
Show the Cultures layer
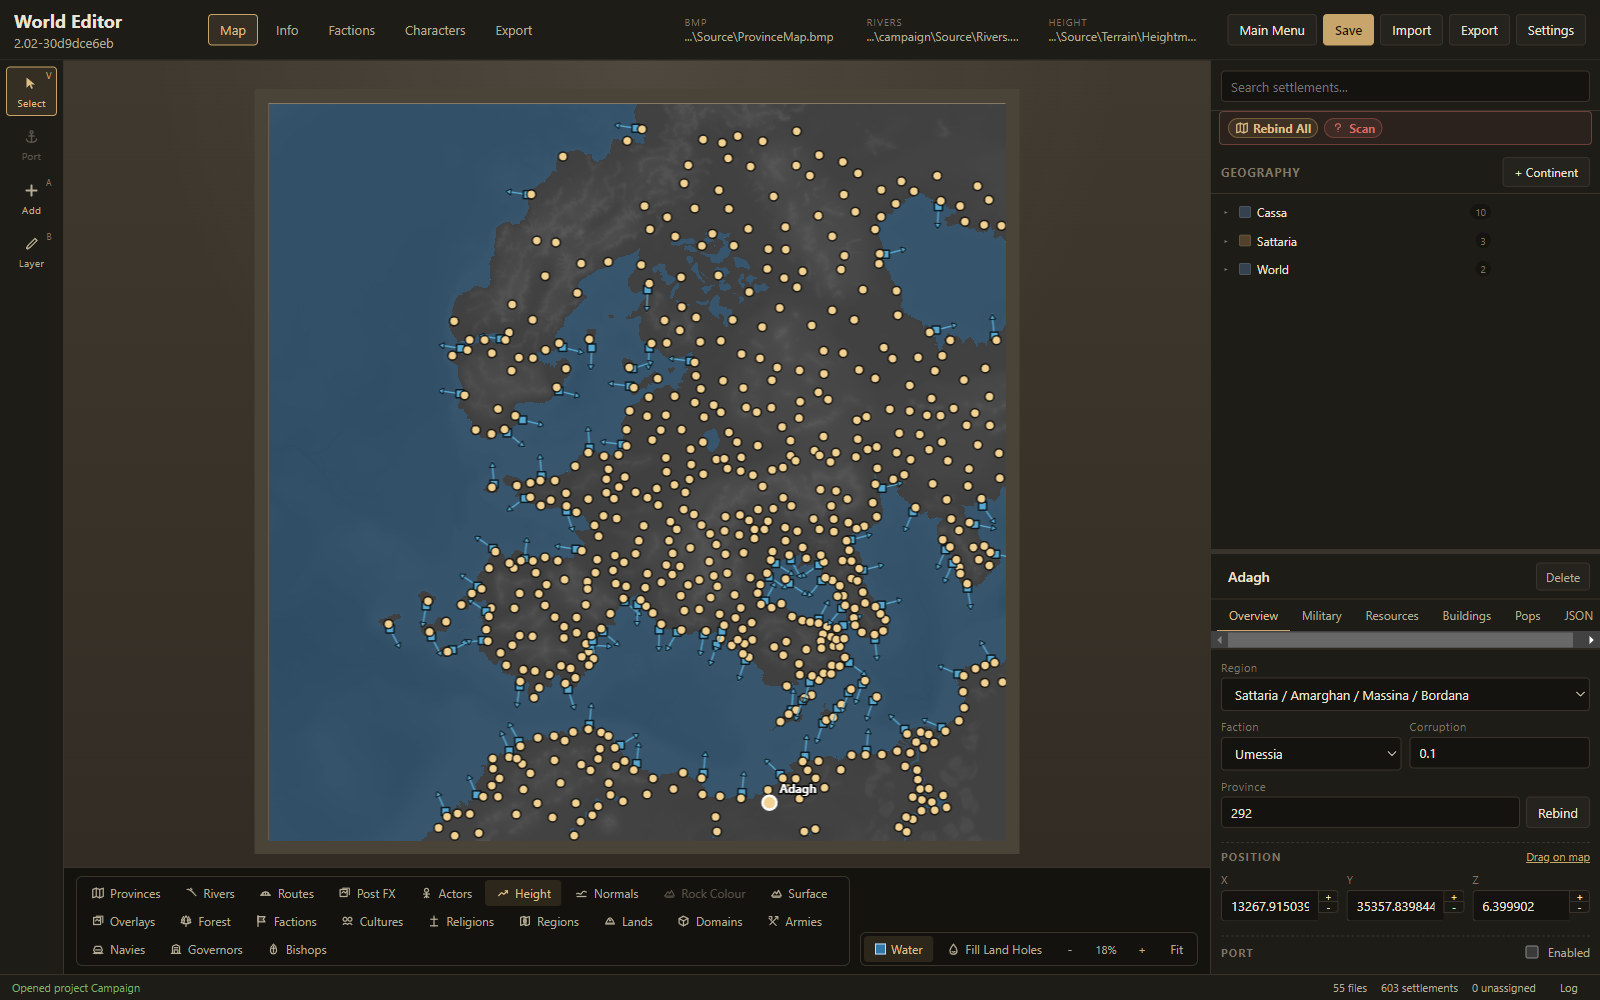(x=372, y=922)
